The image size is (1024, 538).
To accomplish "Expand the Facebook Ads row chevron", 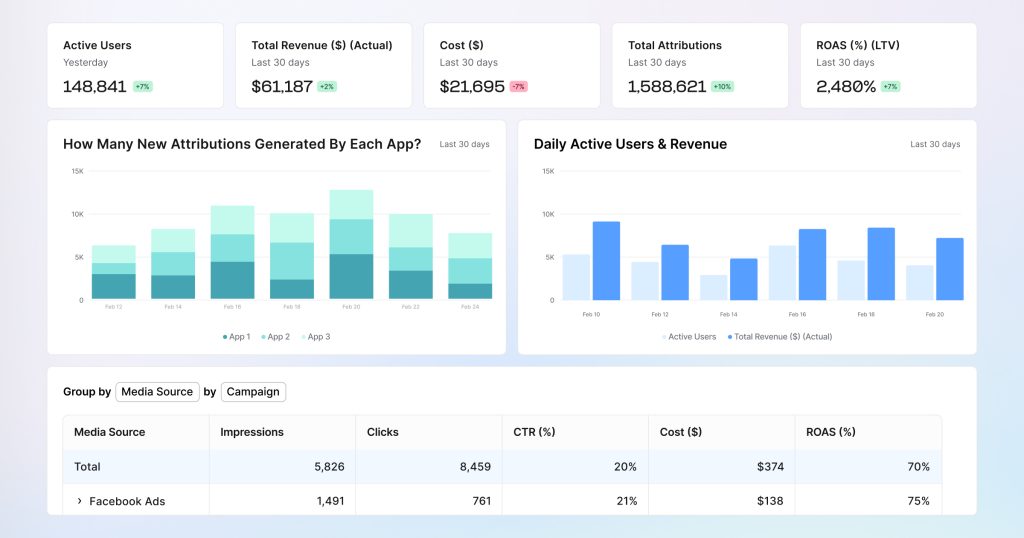I will (79, 501).
